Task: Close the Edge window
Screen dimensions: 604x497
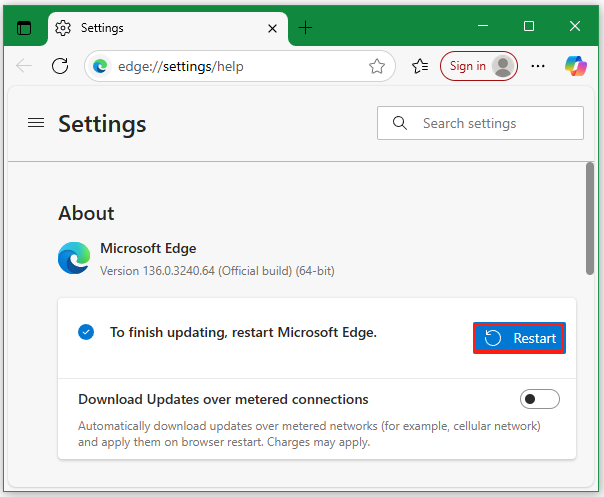Action: point(575,26)
